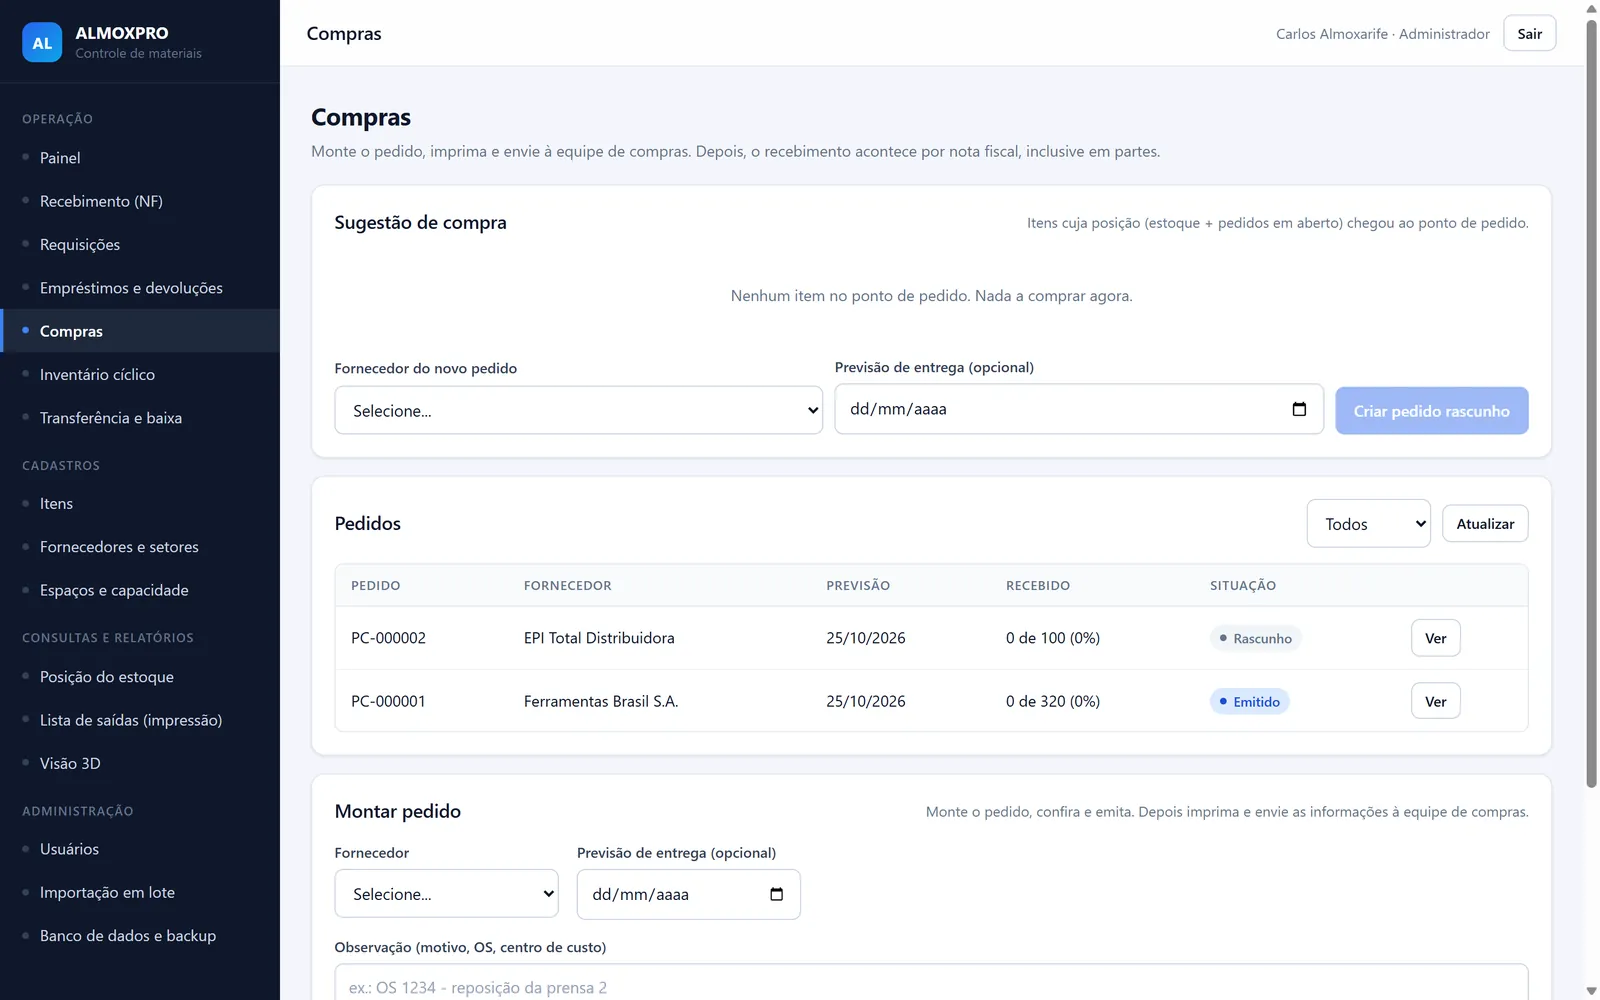Open Banco de dados e backup
This screenshot has width=1600, height=1000.
pyautogui.click(x=140, y=936)
